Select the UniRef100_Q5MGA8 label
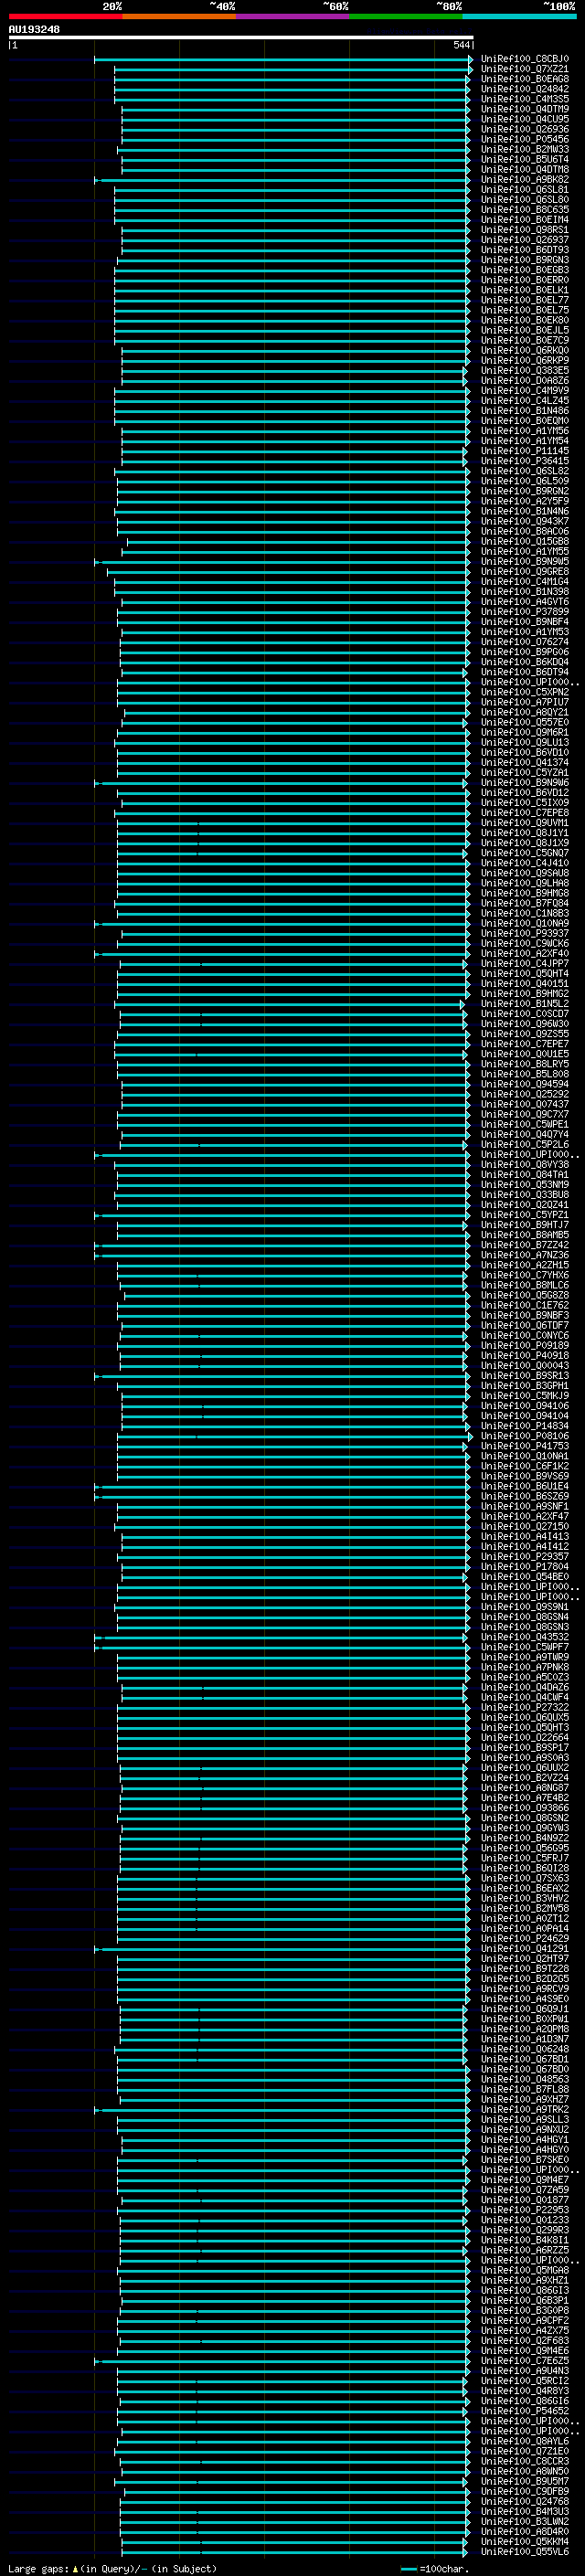 [x=524, y=2270]
